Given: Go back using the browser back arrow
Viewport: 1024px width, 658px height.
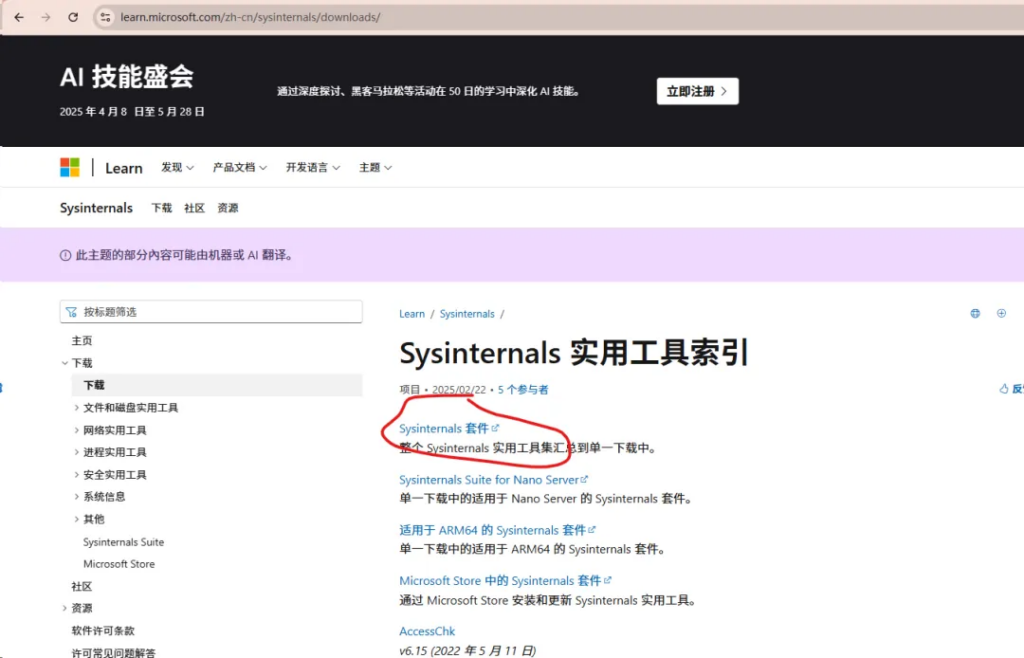Looking at the screenshot, I should [x=19, y=18].
